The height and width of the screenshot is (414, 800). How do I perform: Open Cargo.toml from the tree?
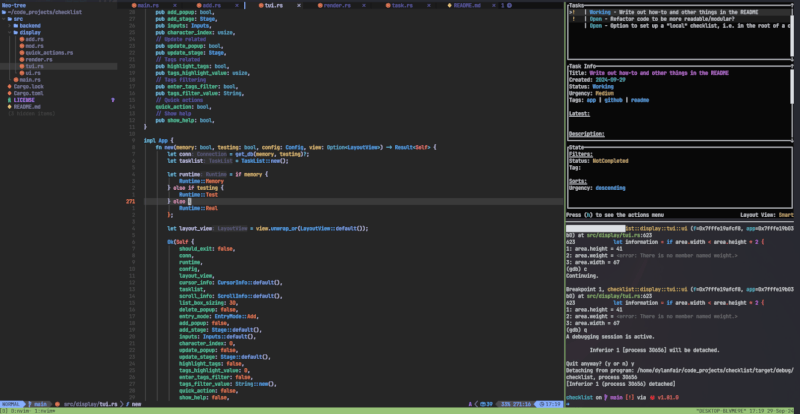[x=28, y=93]
